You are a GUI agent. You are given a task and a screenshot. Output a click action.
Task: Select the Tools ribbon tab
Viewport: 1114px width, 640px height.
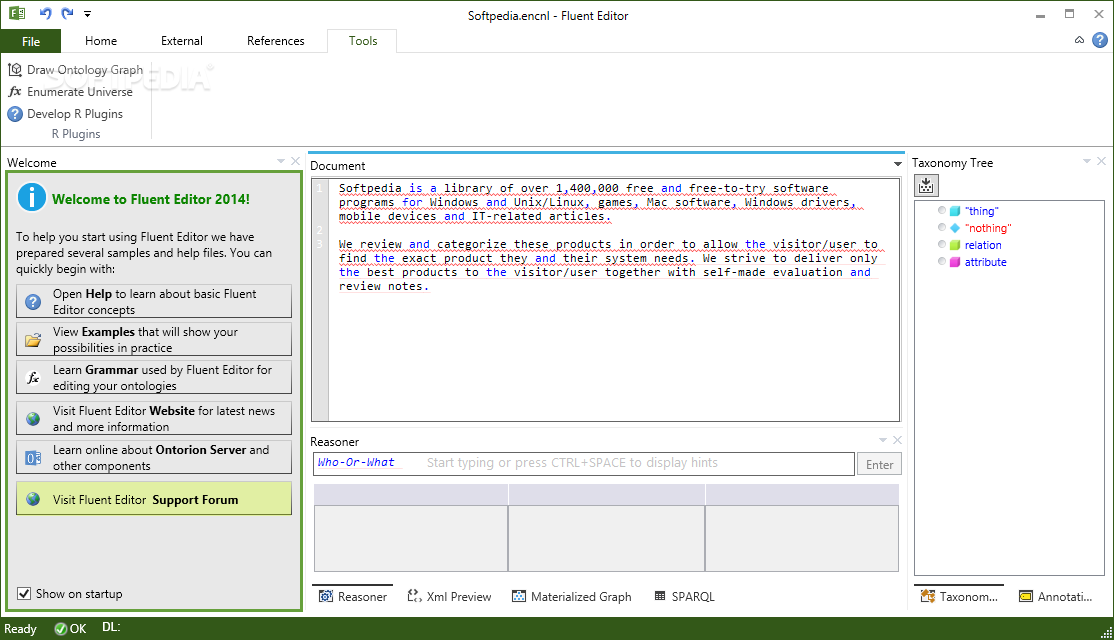[x=363, y=41]
